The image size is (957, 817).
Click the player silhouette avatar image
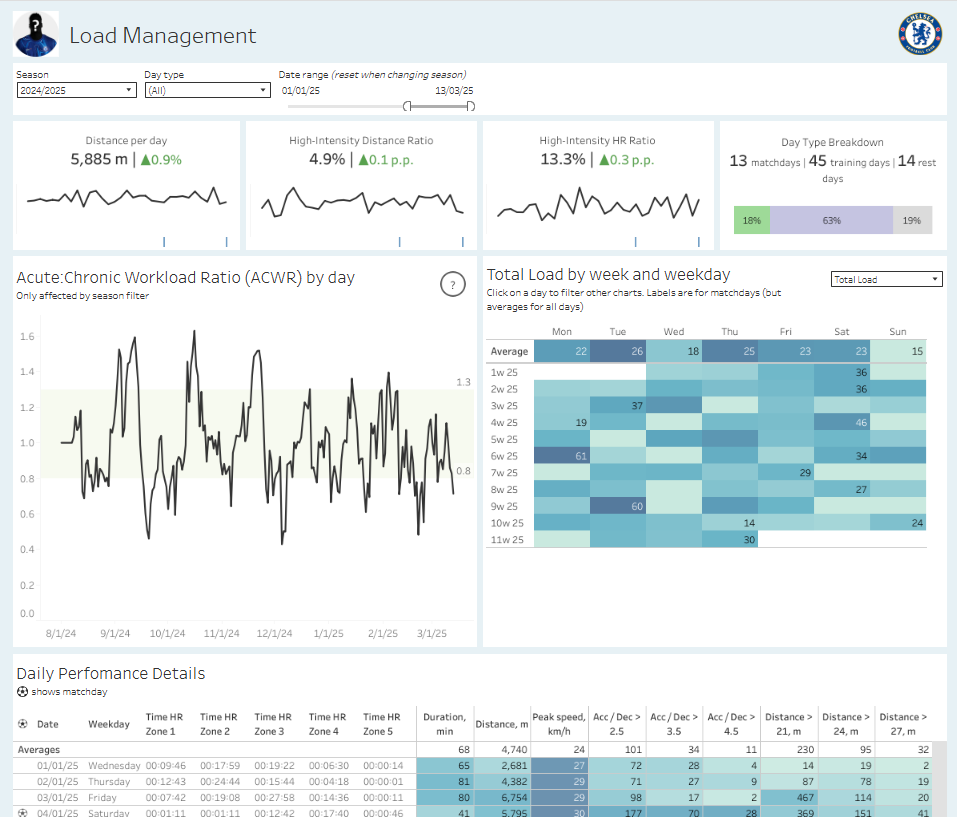[36, 34]
